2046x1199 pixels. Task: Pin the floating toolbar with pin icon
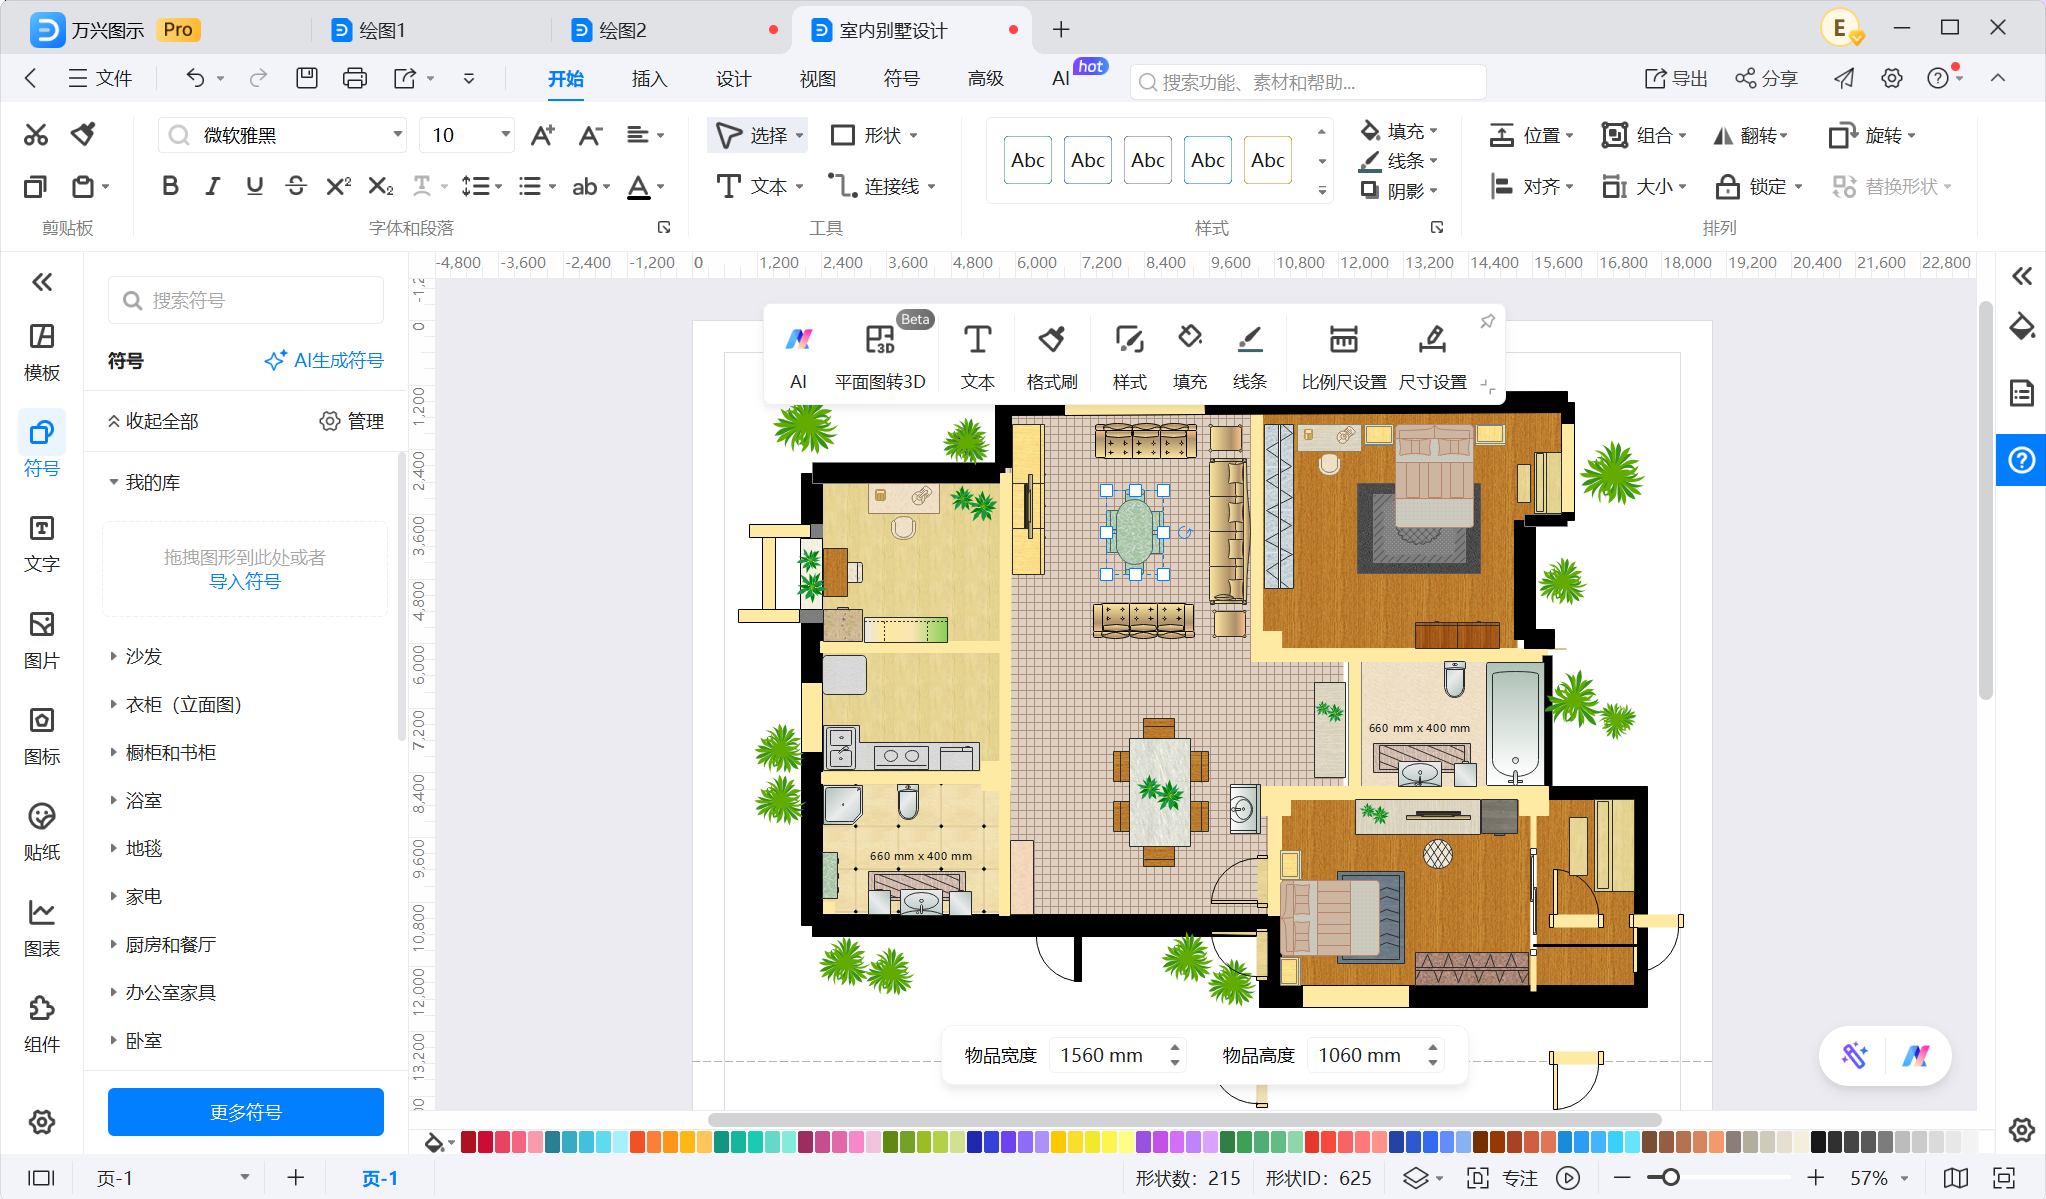tap(1487, 322)
